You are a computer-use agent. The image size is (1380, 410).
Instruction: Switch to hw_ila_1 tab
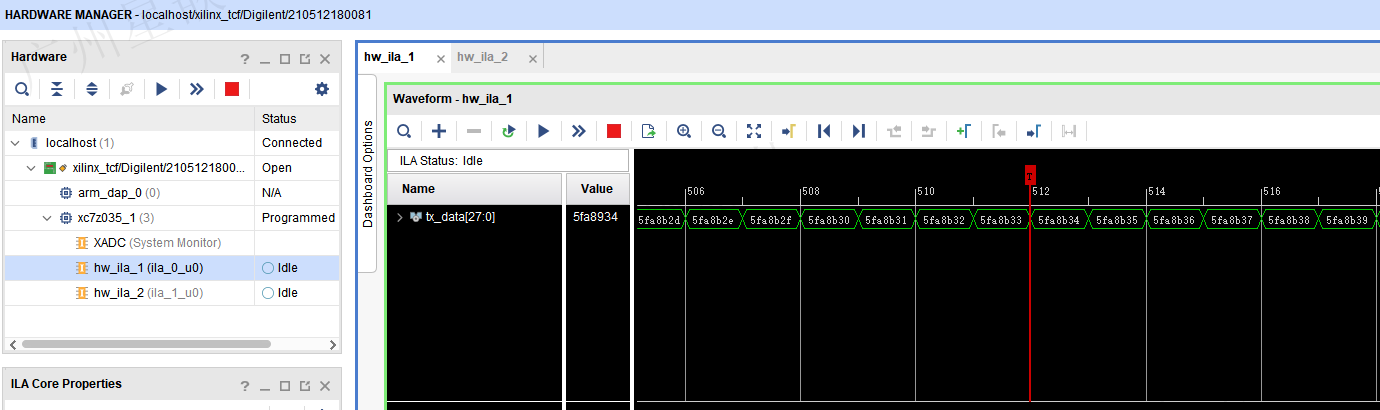[389, 57]
